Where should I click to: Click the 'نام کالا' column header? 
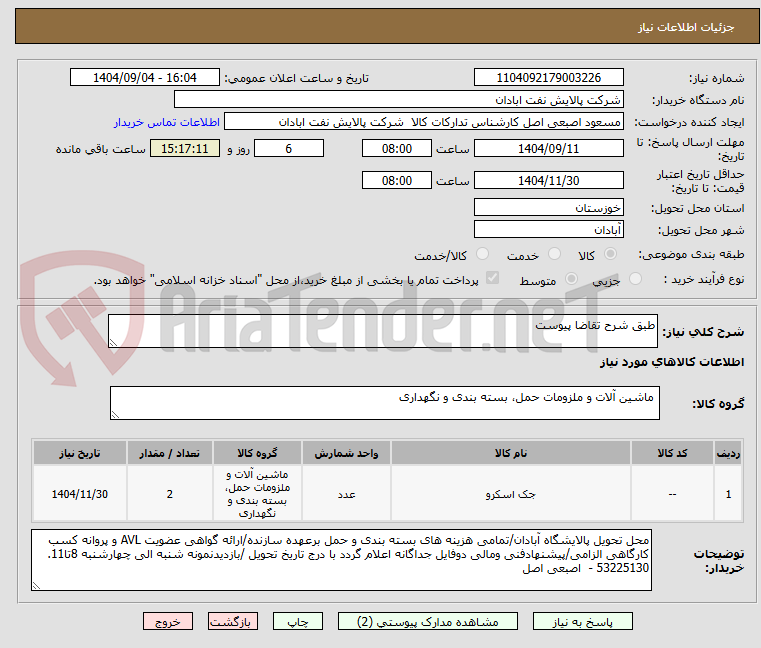click(x=511, y=453)
